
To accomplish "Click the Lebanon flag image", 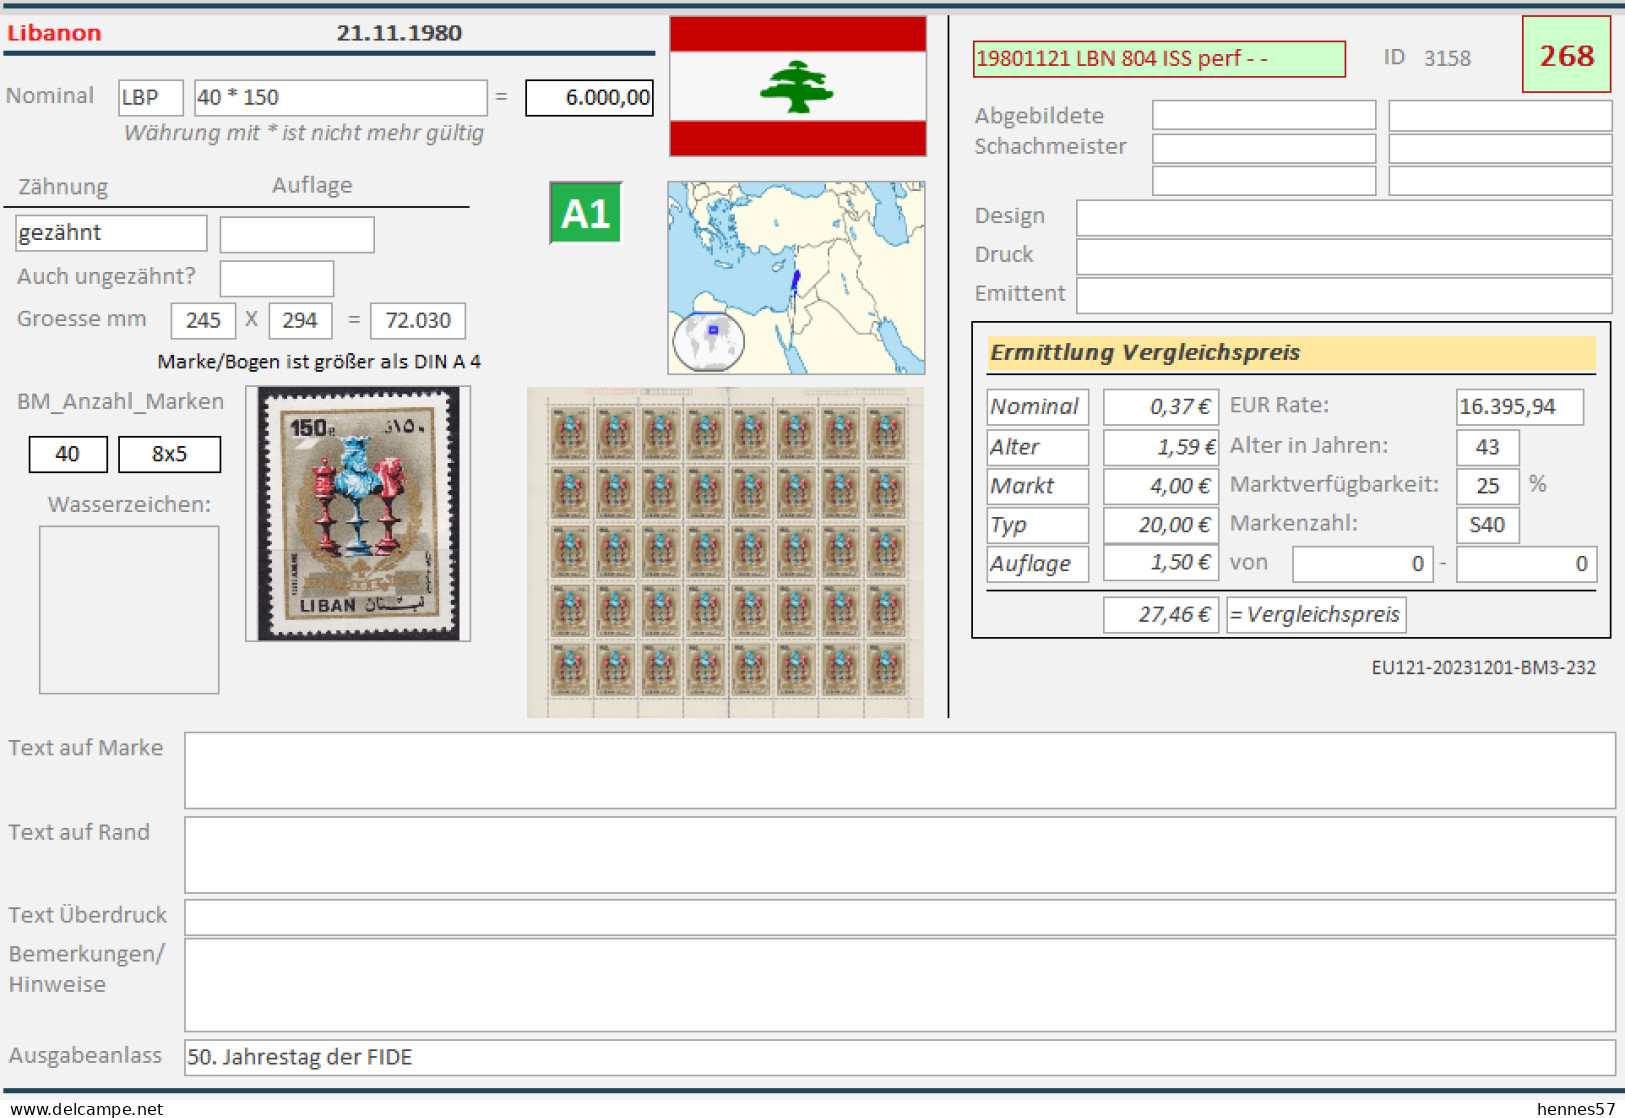I will (797, 86).
